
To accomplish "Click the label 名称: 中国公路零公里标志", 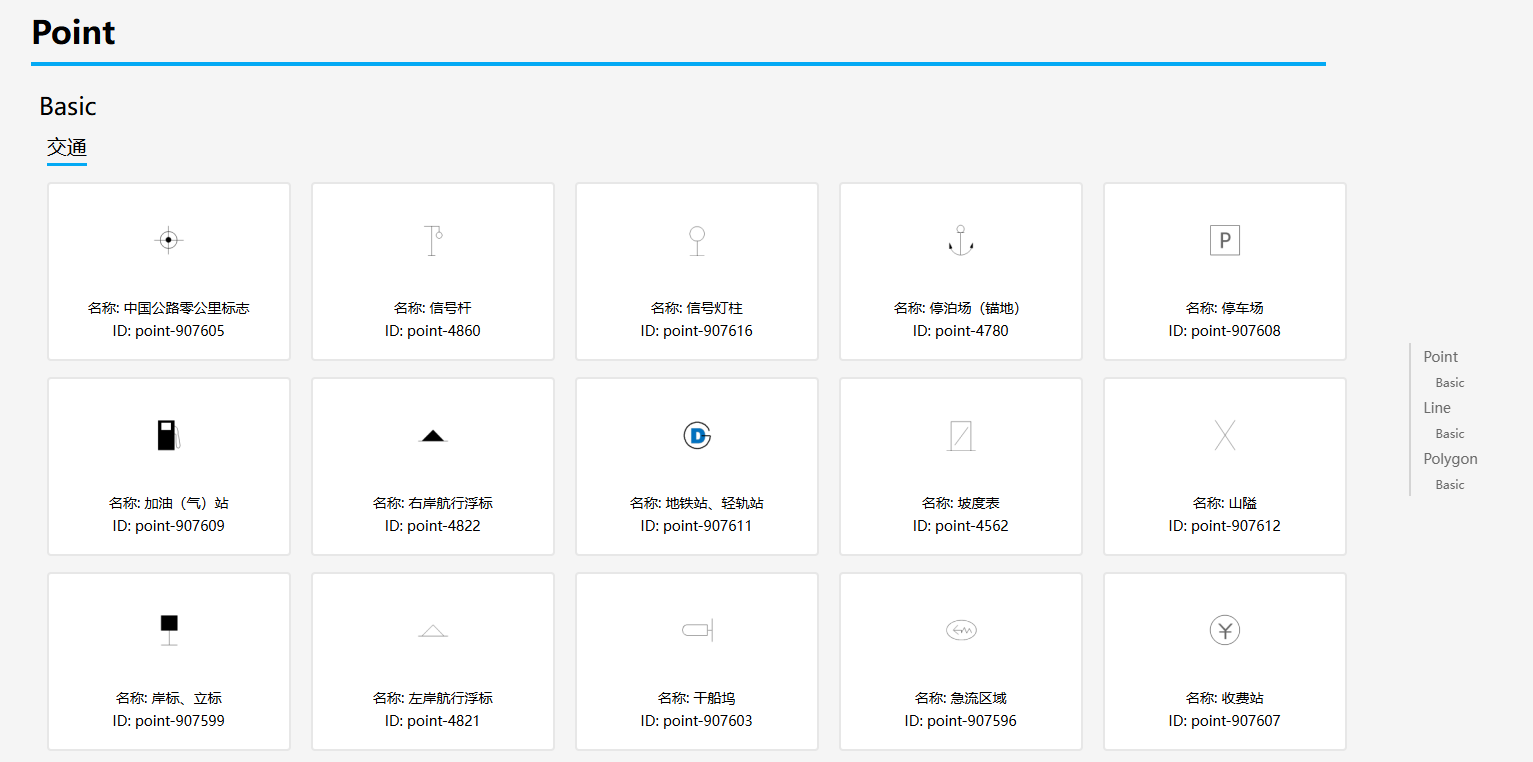I will 169,308.
